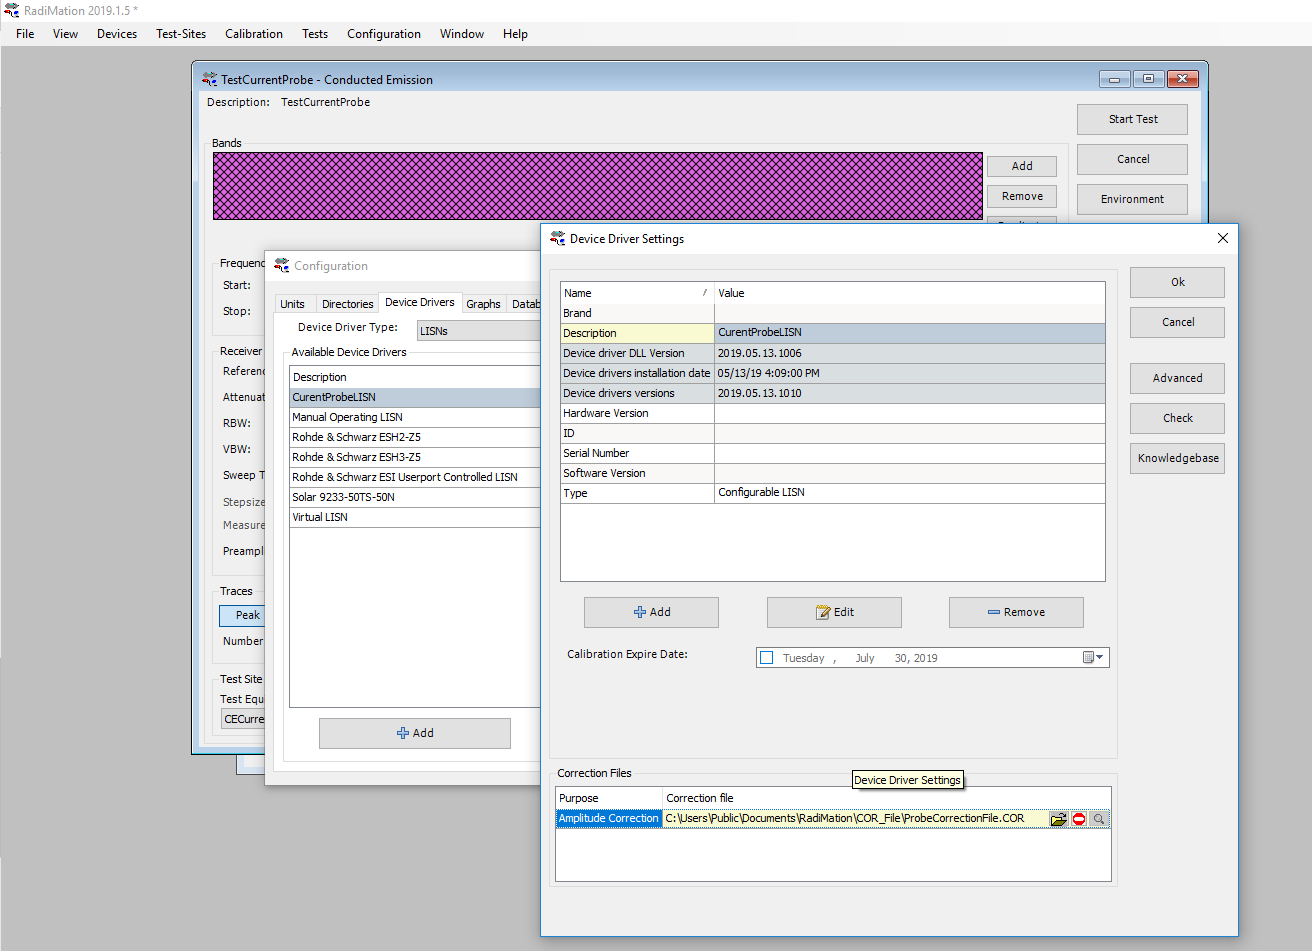This screenshot has width=1312, height=951.
Task: Switch to the Directories tab
Action: coord(347,304)
